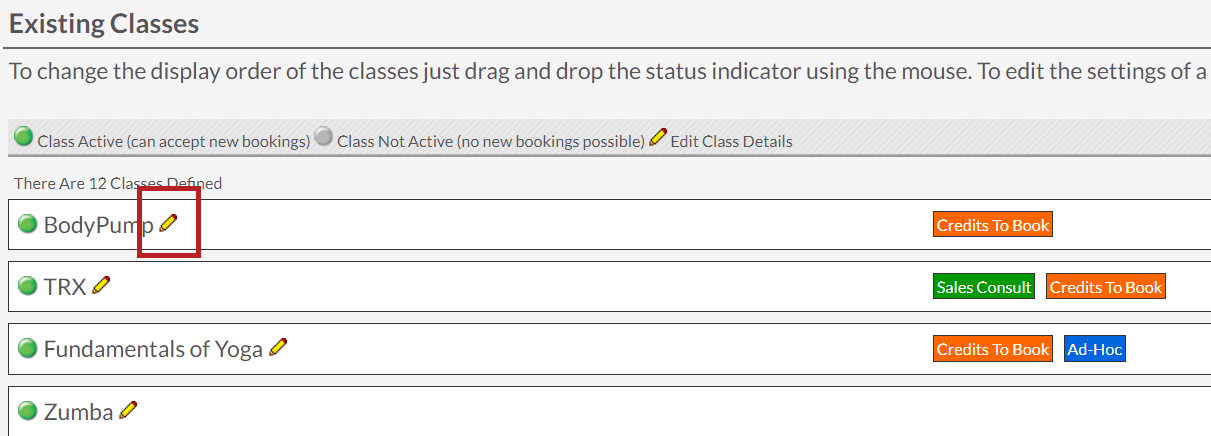This screenshot has height=436, width=1211.
Task: Click the BodyPump class name
Action: pyautogui.click(x=99, y=225)
